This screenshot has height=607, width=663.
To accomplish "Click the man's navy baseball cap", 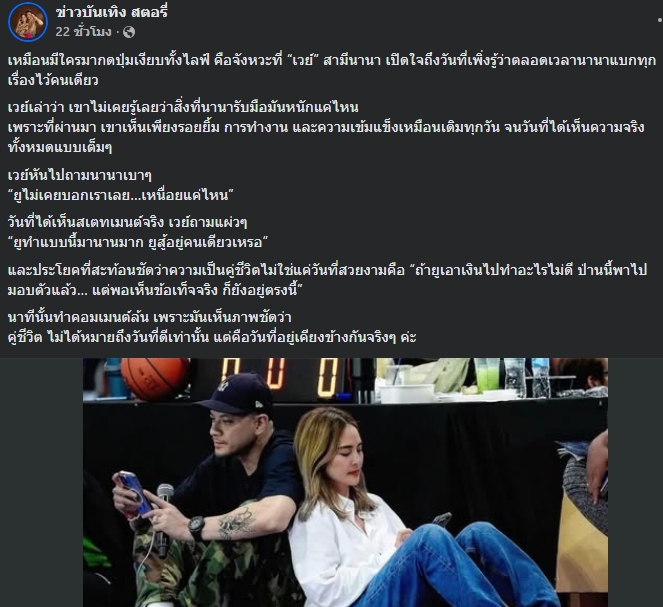I will [x=236, y=394].
